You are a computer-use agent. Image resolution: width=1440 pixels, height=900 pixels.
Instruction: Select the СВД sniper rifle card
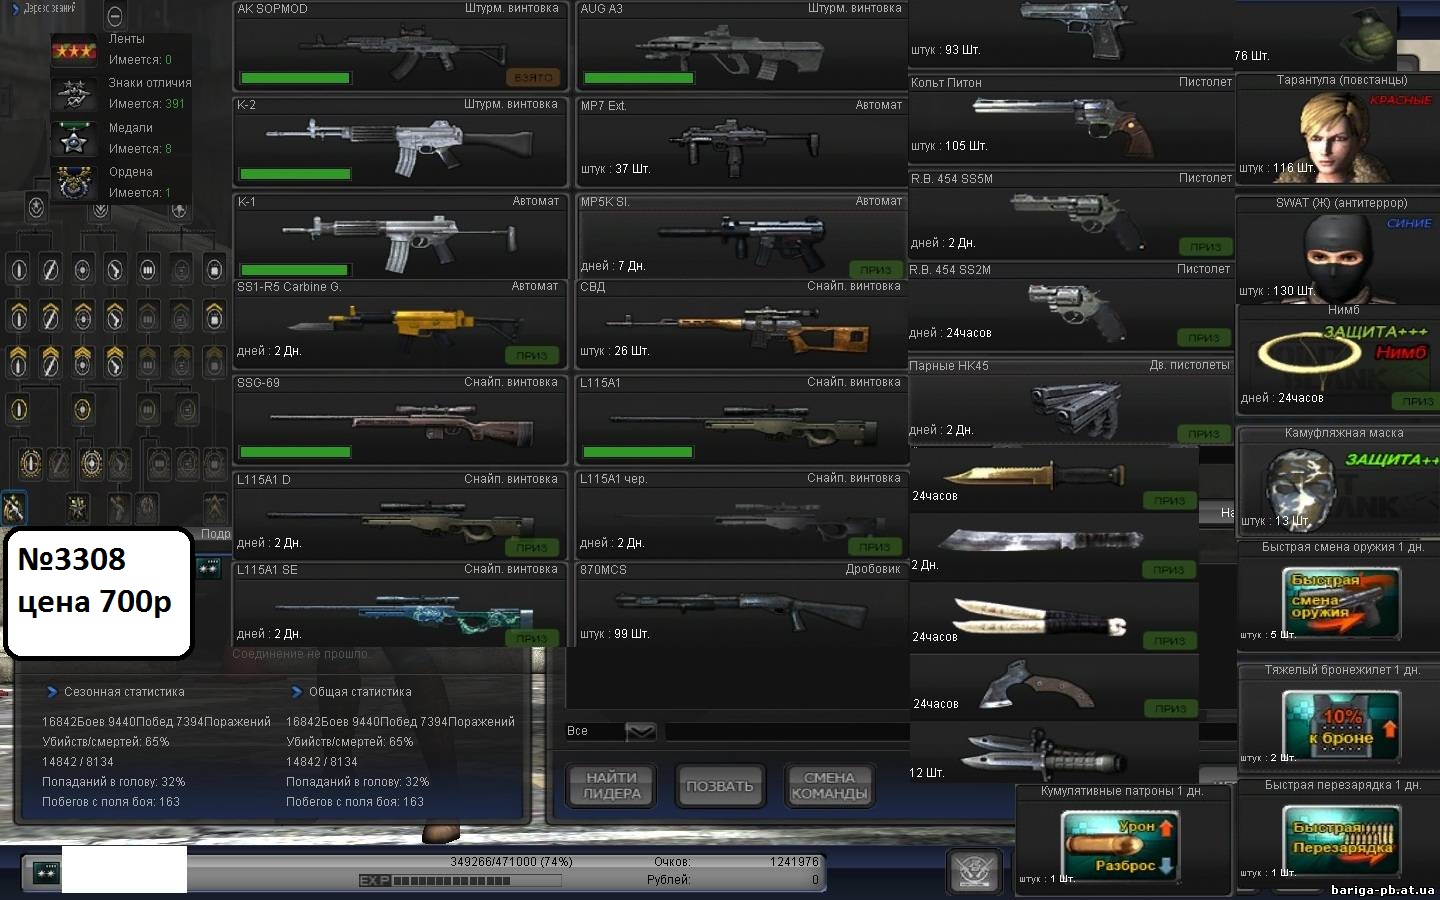pyautogui.click(x=742, y=323)
